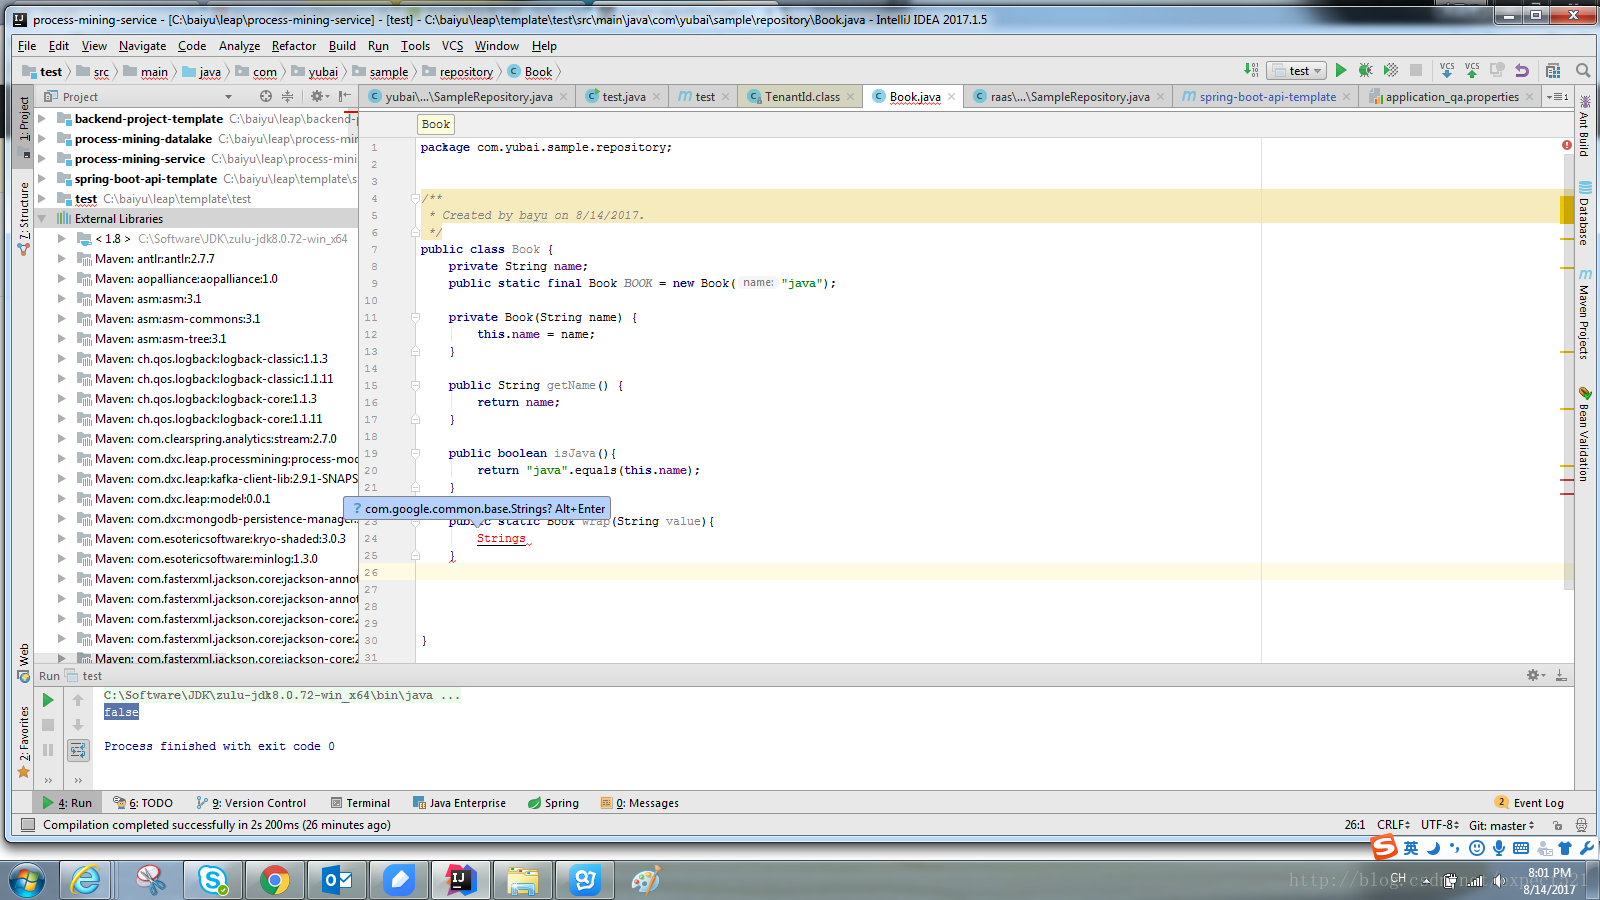Toggle Use Soft Wraps in the Run console
Screen dimensions: 1600x900
(x=78, y=750)
